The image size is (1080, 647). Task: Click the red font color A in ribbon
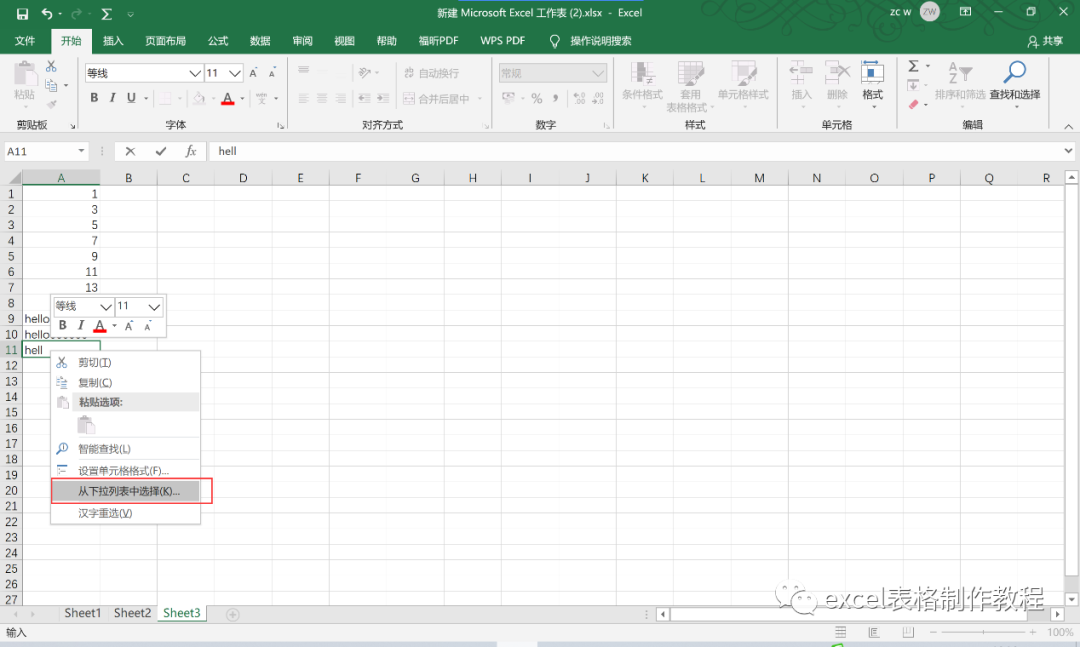pos(228,99)
